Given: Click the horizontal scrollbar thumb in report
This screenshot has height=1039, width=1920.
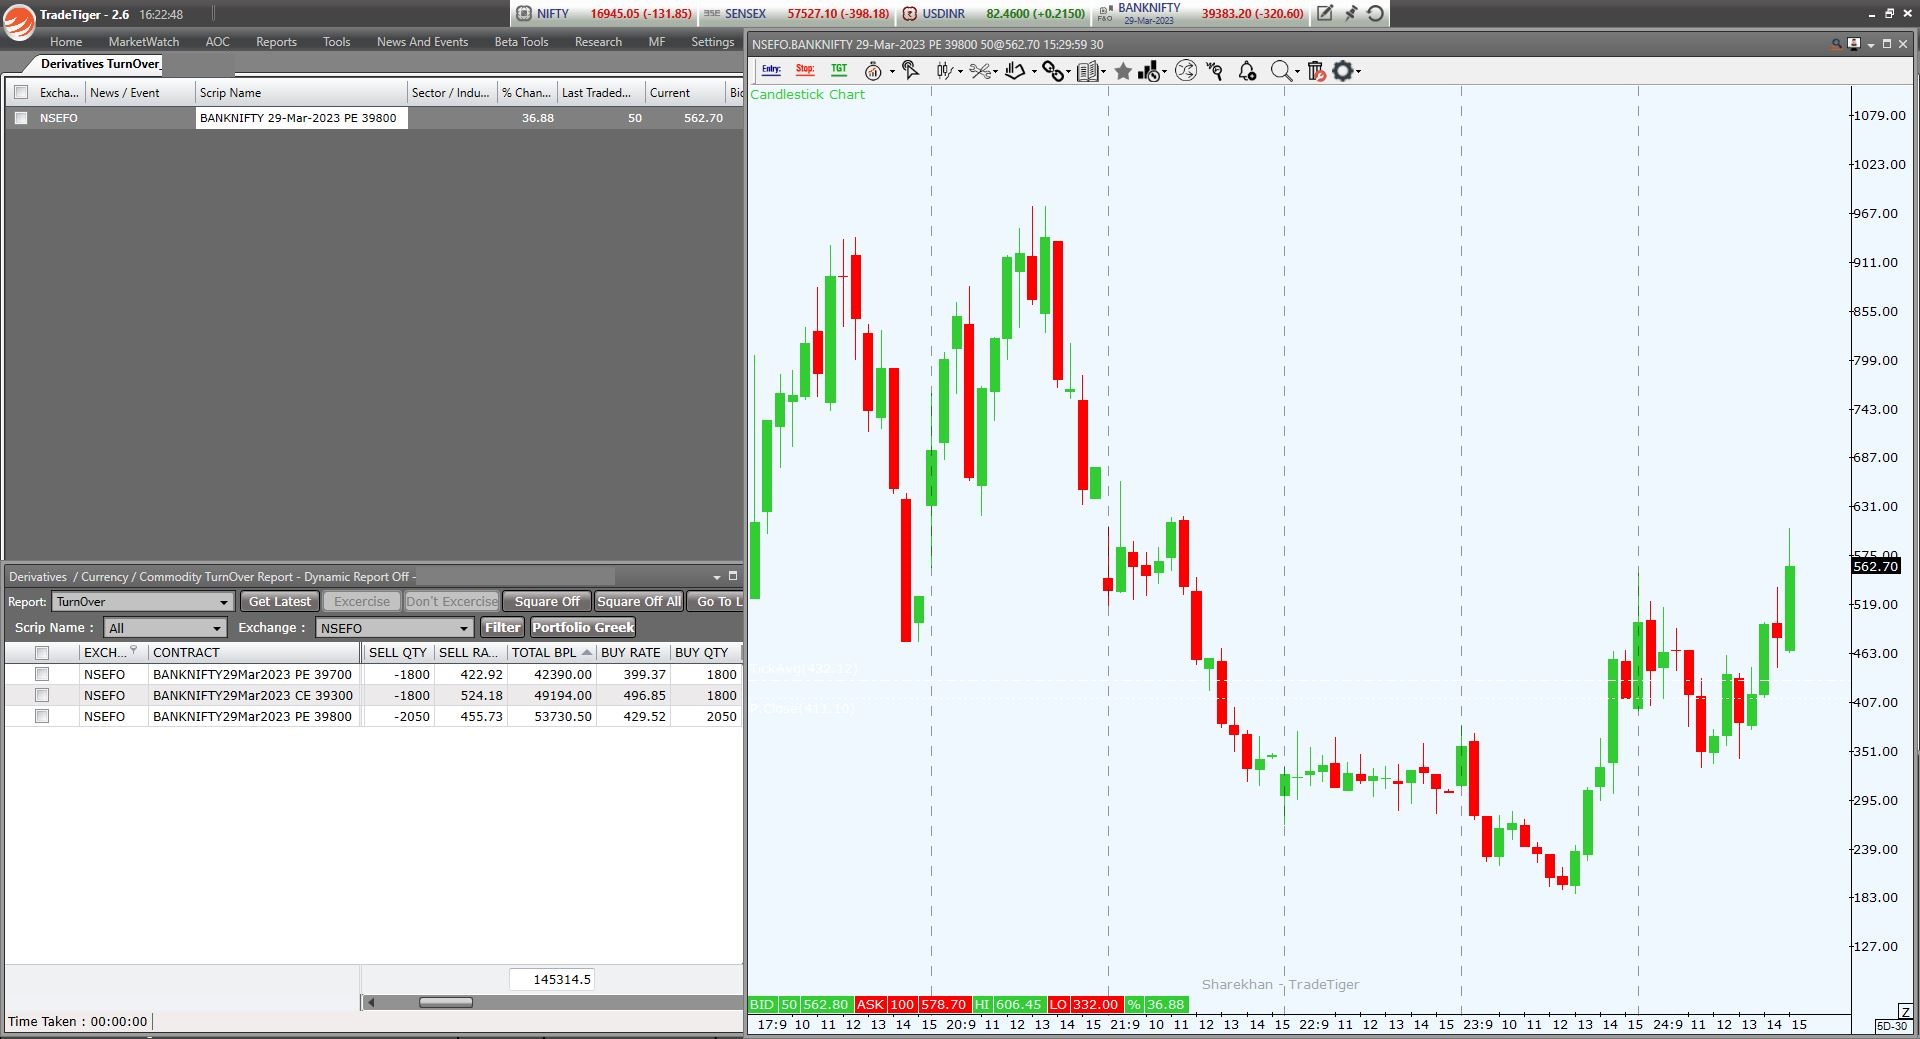Looking at the screenshot, I should (445, 1002).
